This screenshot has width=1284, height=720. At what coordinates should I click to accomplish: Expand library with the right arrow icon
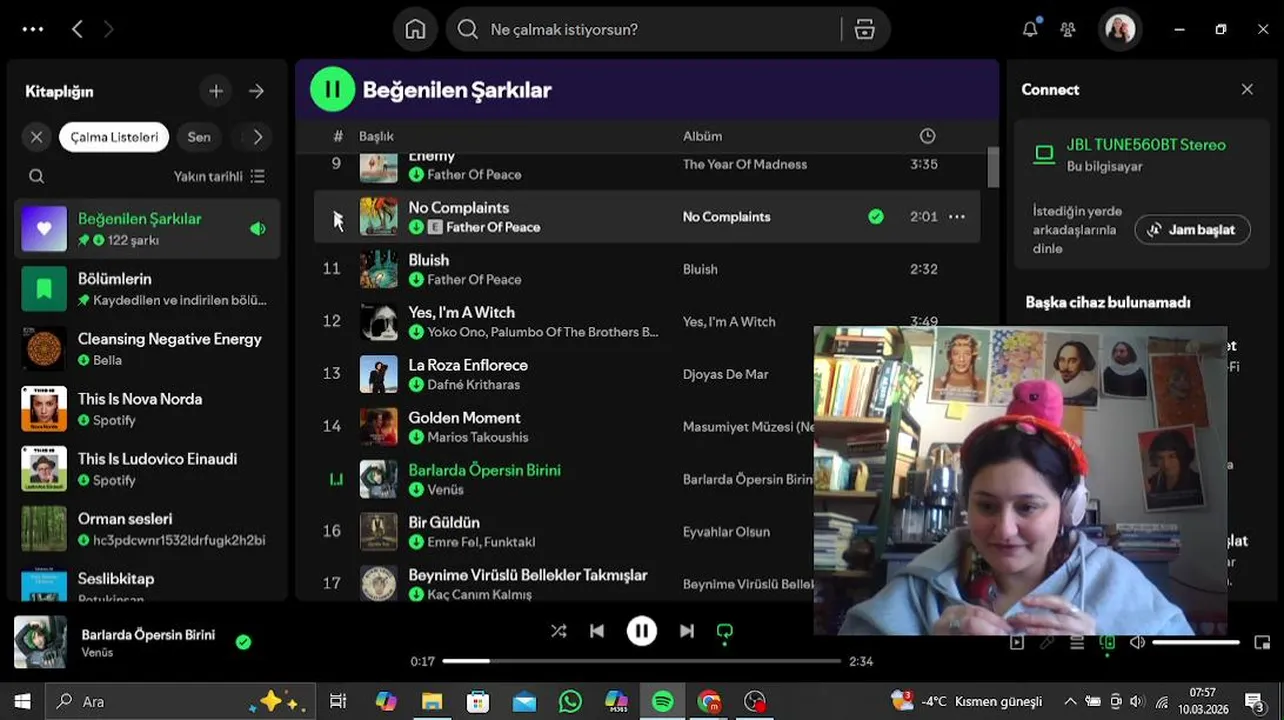[x=257, y=91]
